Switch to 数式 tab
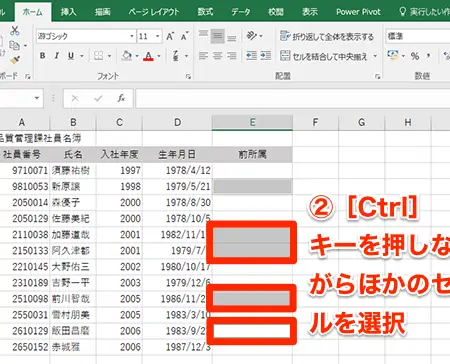The height and width of the screenshot is (364, 450). [205, 12]
